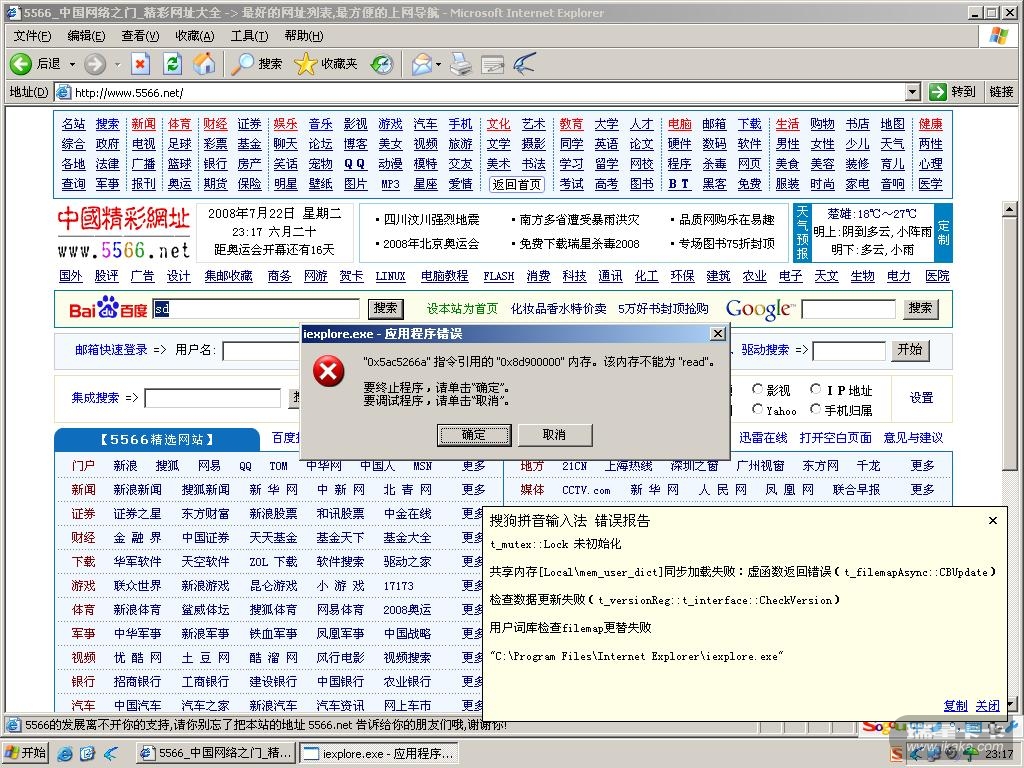Select the Yahoo radio button
This screenshot has width=1024, height=768.
[758, 409]
